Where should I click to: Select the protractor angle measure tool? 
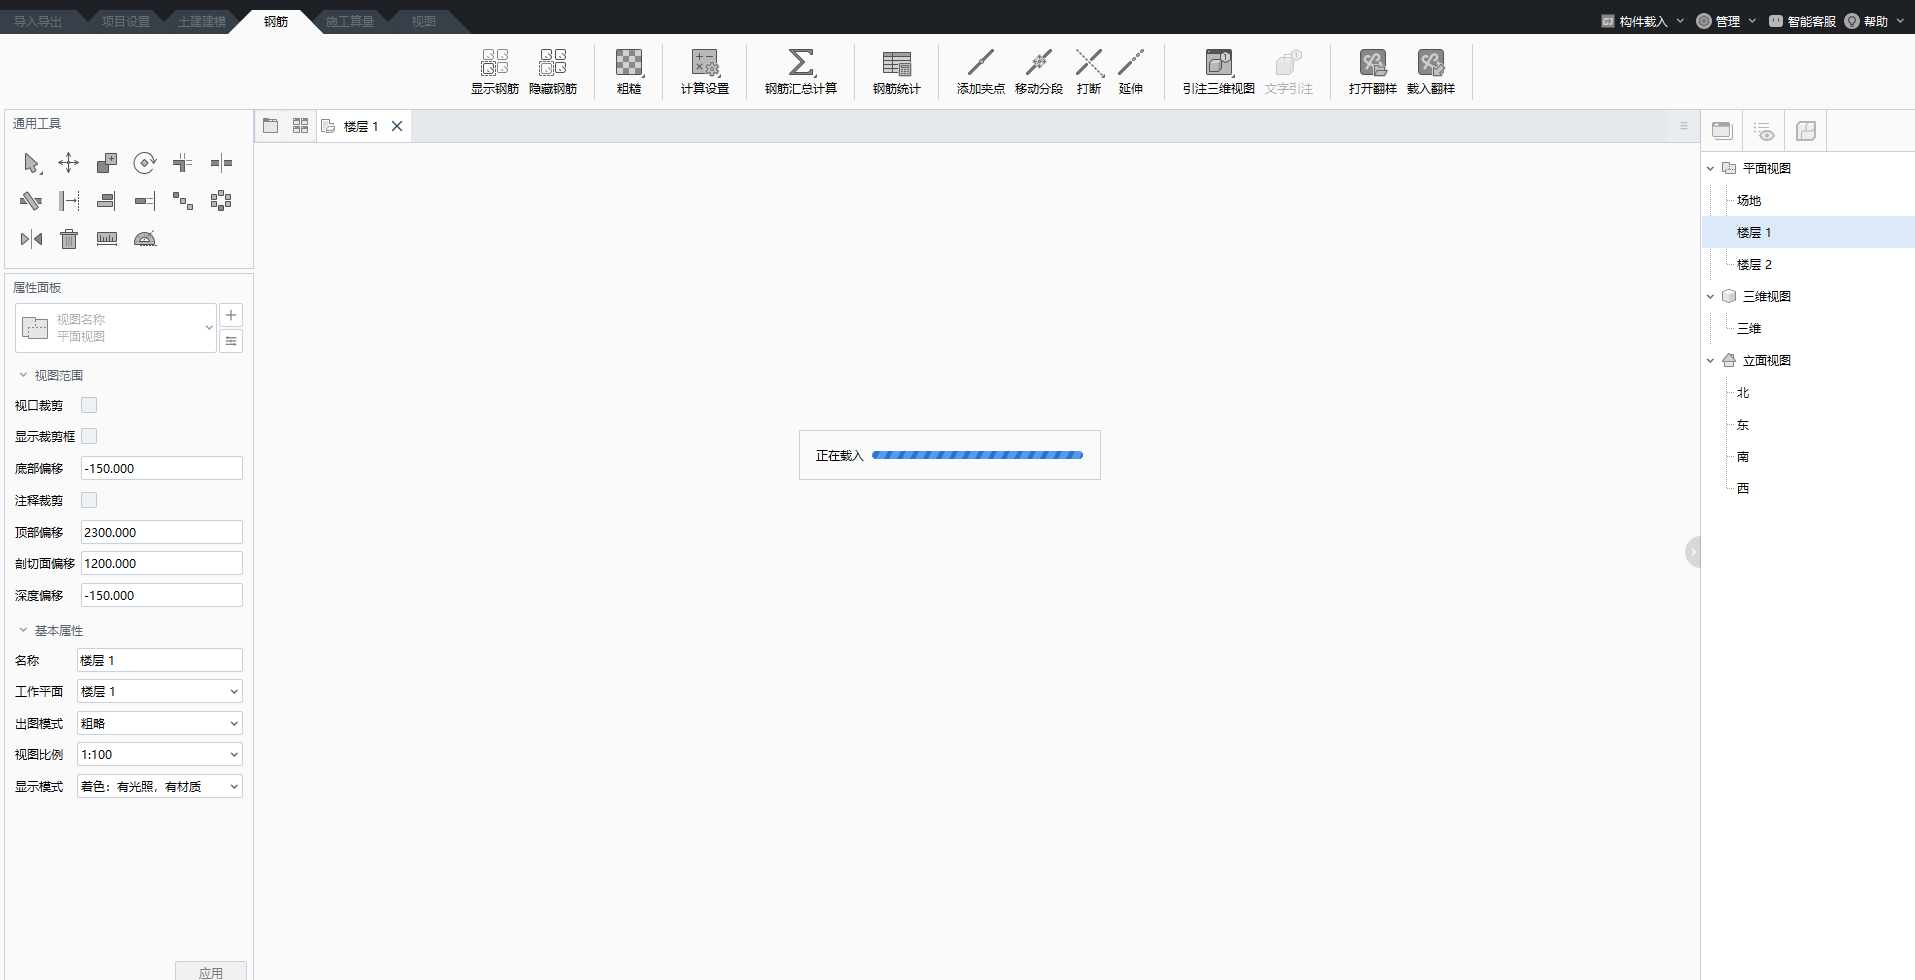pos(145,239)
